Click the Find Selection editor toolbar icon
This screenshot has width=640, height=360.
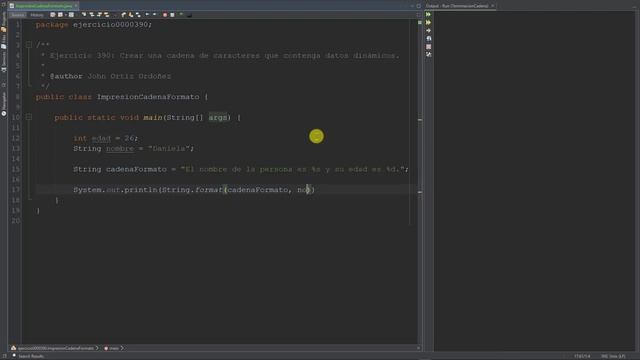pyautogui.click(x=84, y=15)
